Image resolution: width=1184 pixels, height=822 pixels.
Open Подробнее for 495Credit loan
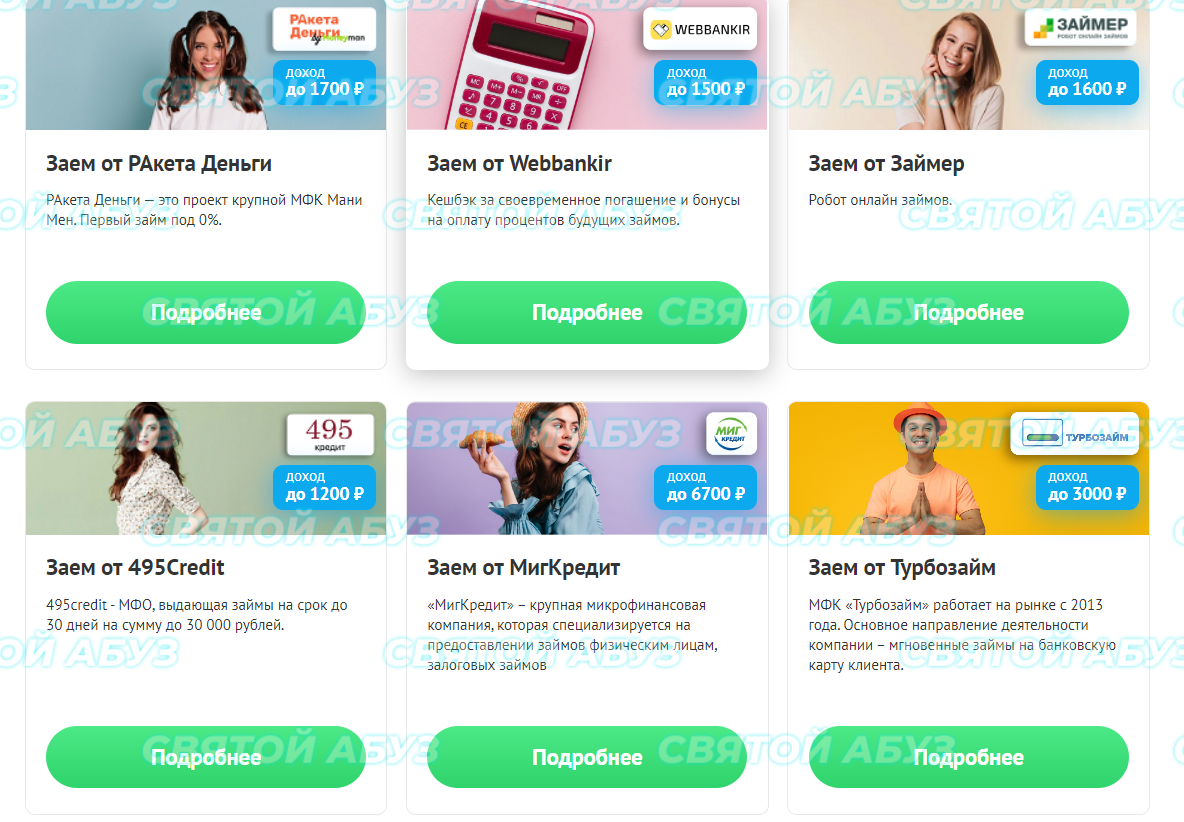click(205, 757)
